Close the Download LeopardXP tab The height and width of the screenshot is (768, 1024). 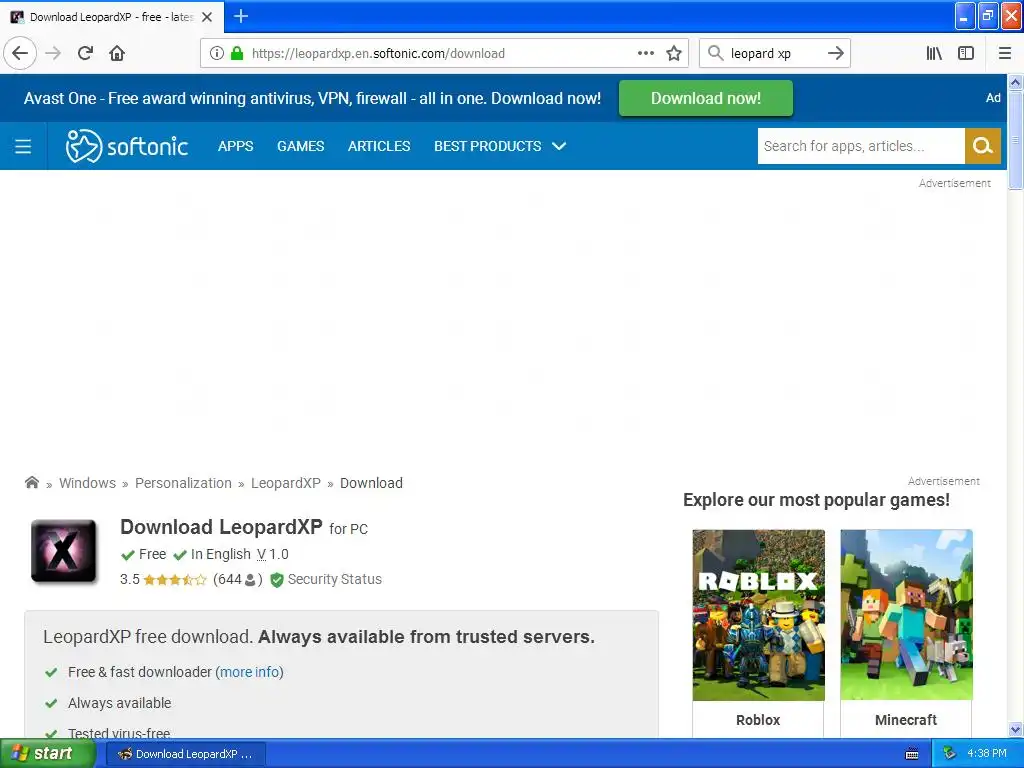(207, 17)
